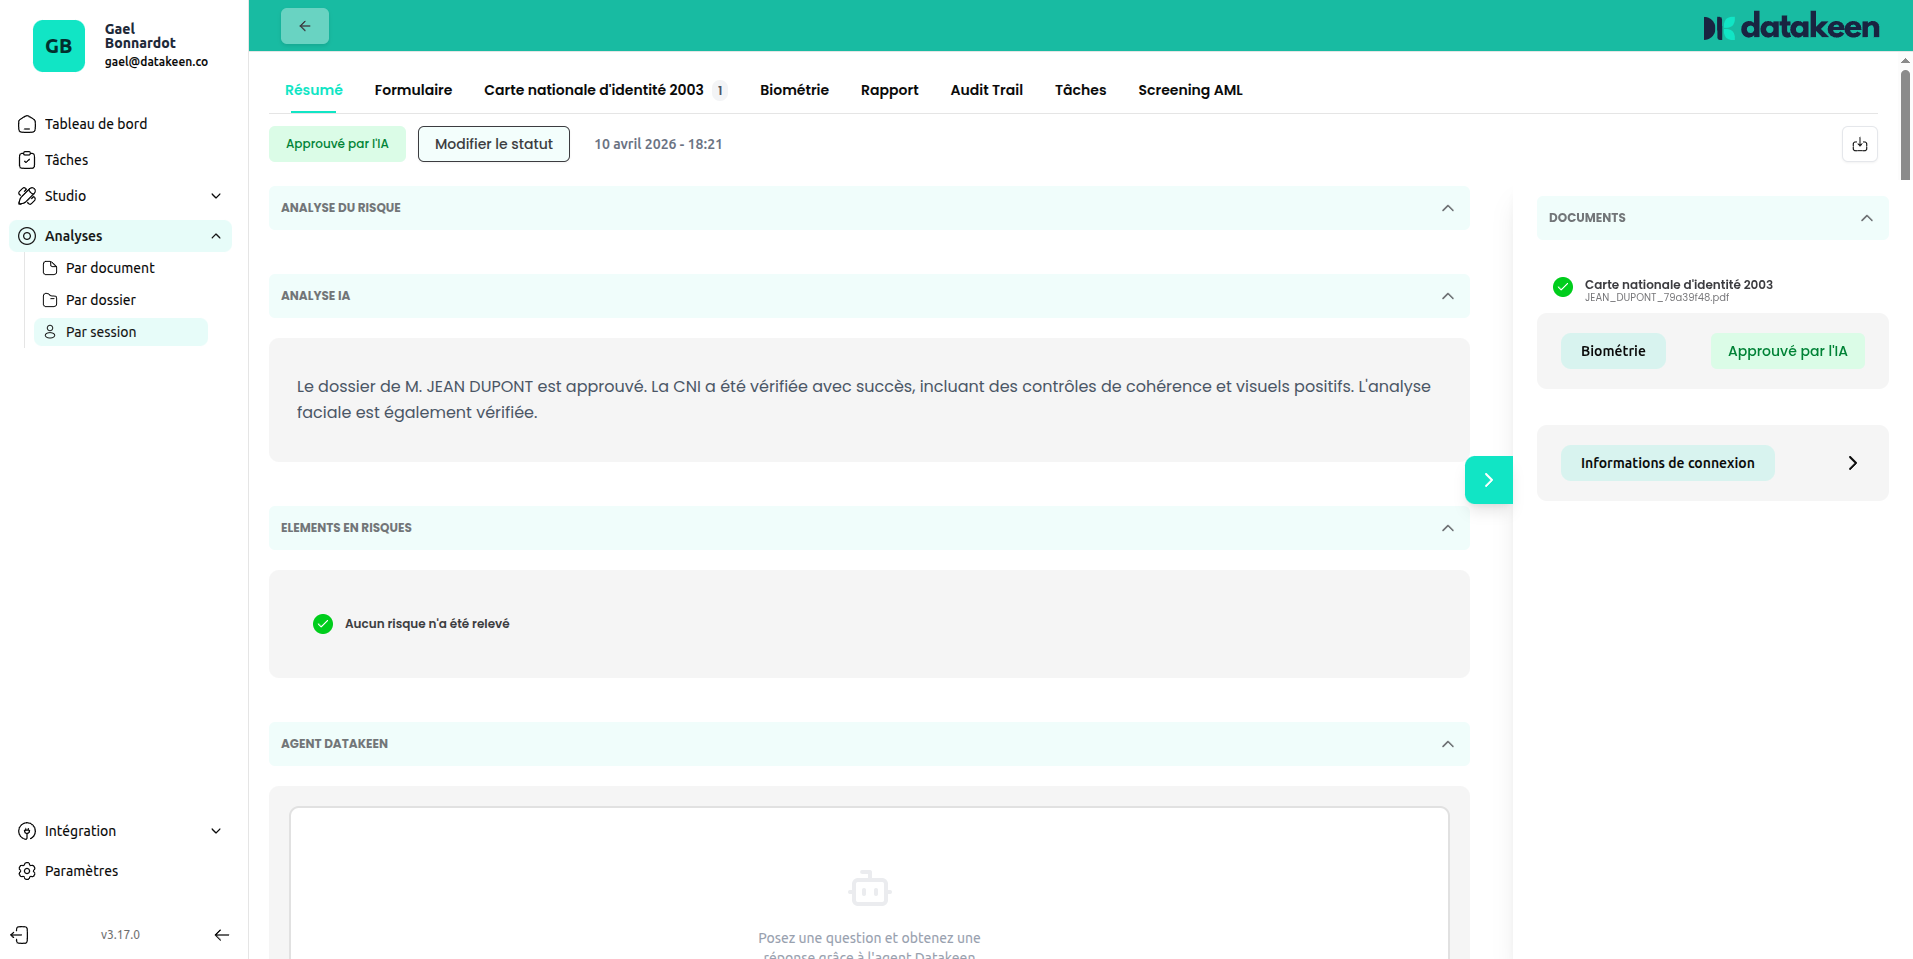Click the download report icon
This screenshot has height=959, width=1913.
[x=1859, y=144]
